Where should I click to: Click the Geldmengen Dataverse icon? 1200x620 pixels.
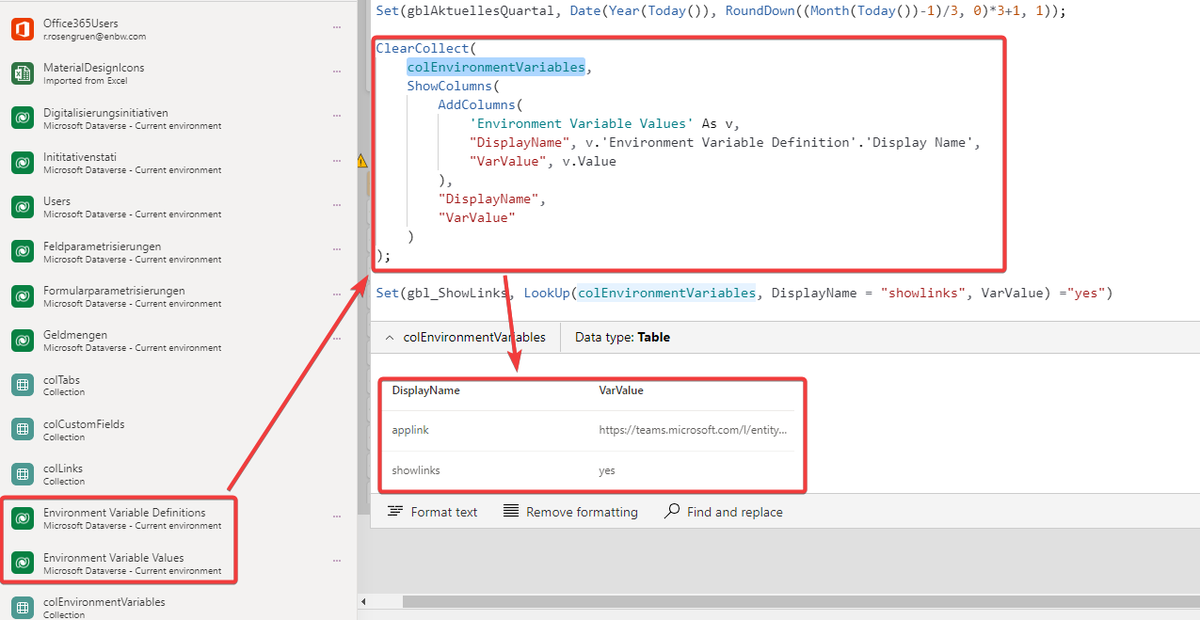pyautogui.click(x=22, y=341)
